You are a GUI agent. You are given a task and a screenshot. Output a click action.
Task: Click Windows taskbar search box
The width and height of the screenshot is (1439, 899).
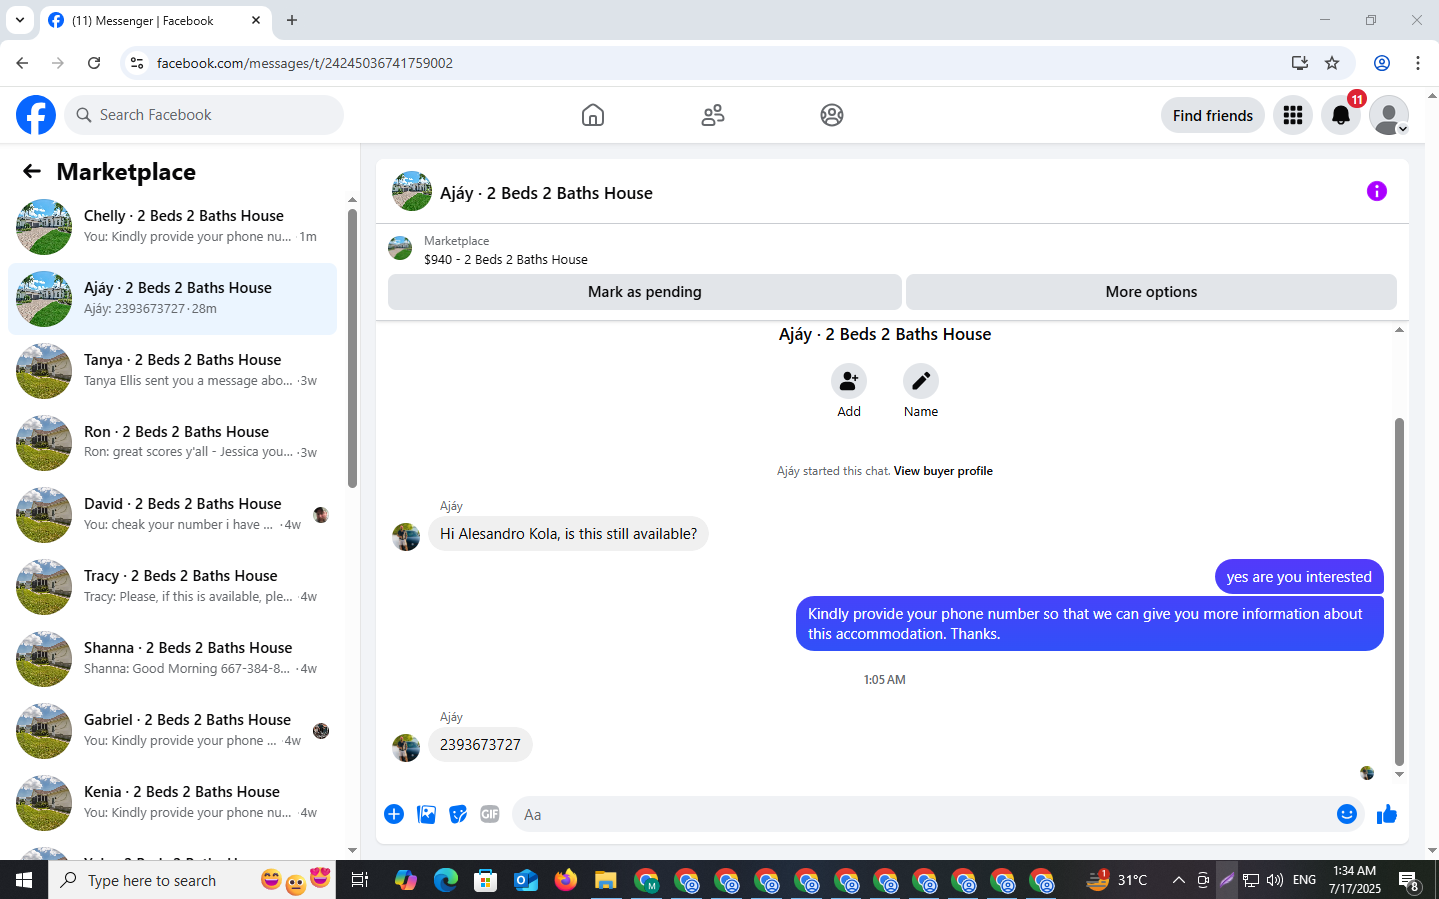192,880
